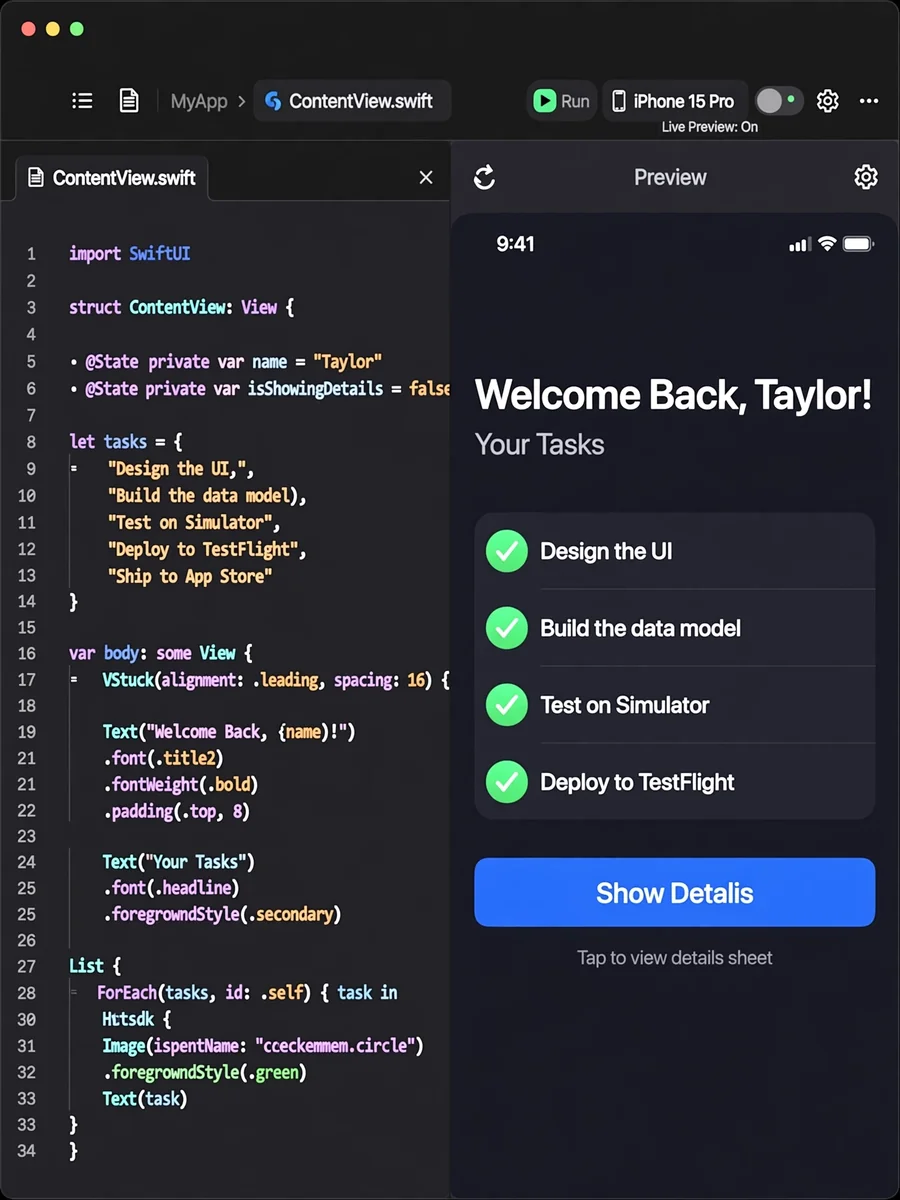Screen dimensions: 900x1200
Task: Click the Preview panel title
Action: tap(670, 177)
